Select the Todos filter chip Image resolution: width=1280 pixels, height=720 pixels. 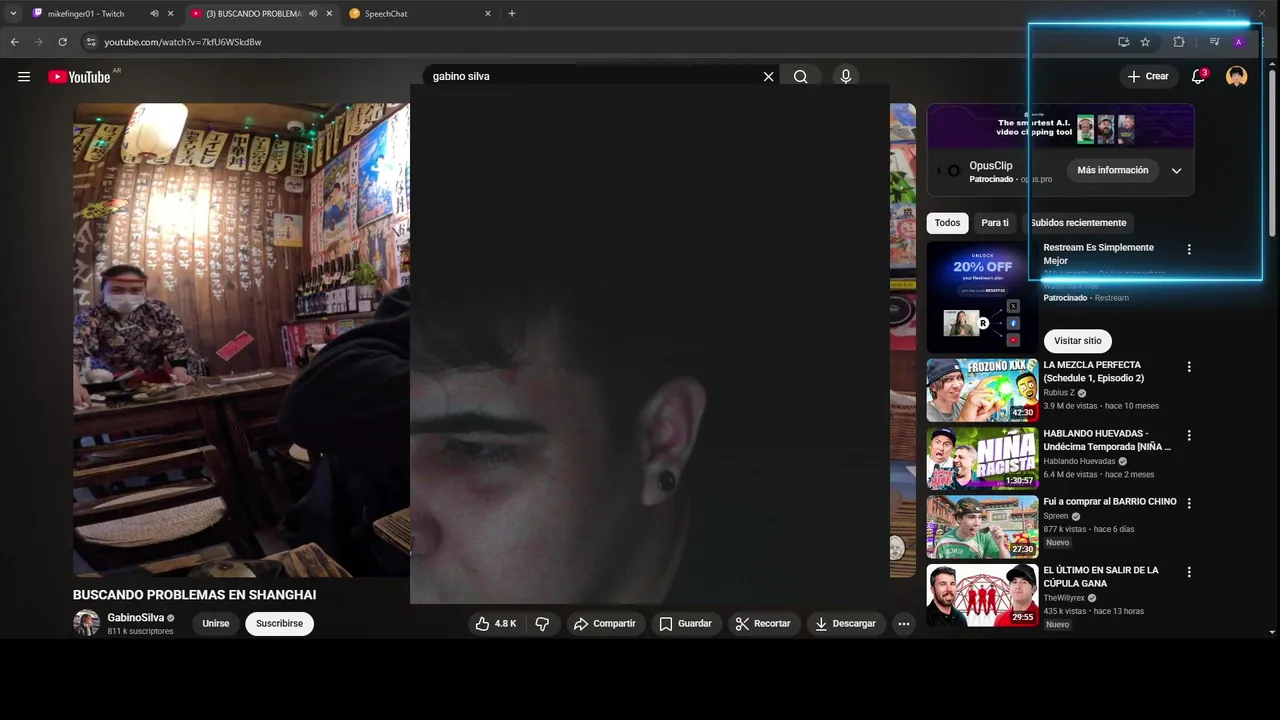(947, 223)
